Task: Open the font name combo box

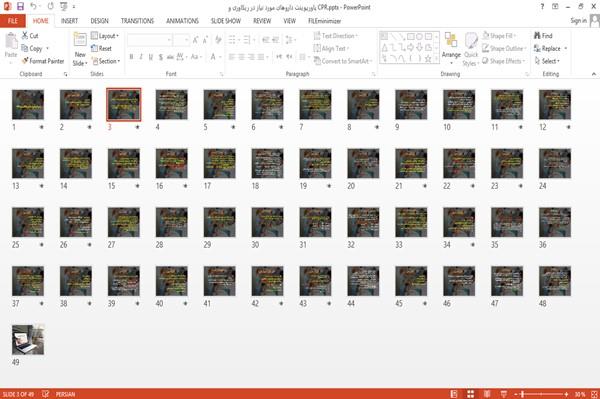Action: pyautogui.click(x=149, y=40)
